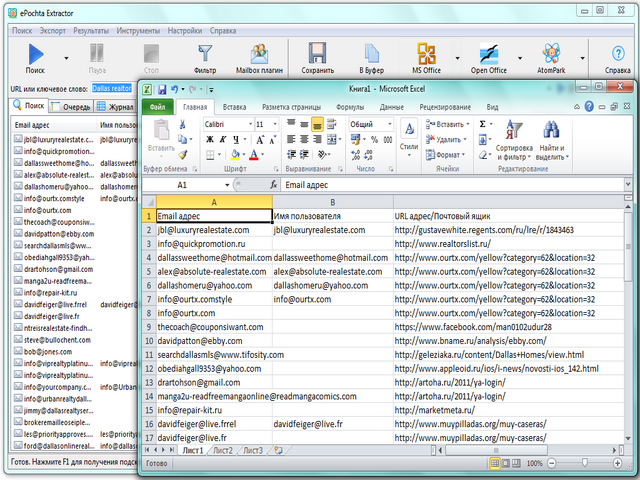
Task: Open Справка help icon in ePochta toolbar
Action: coord(618,53)
